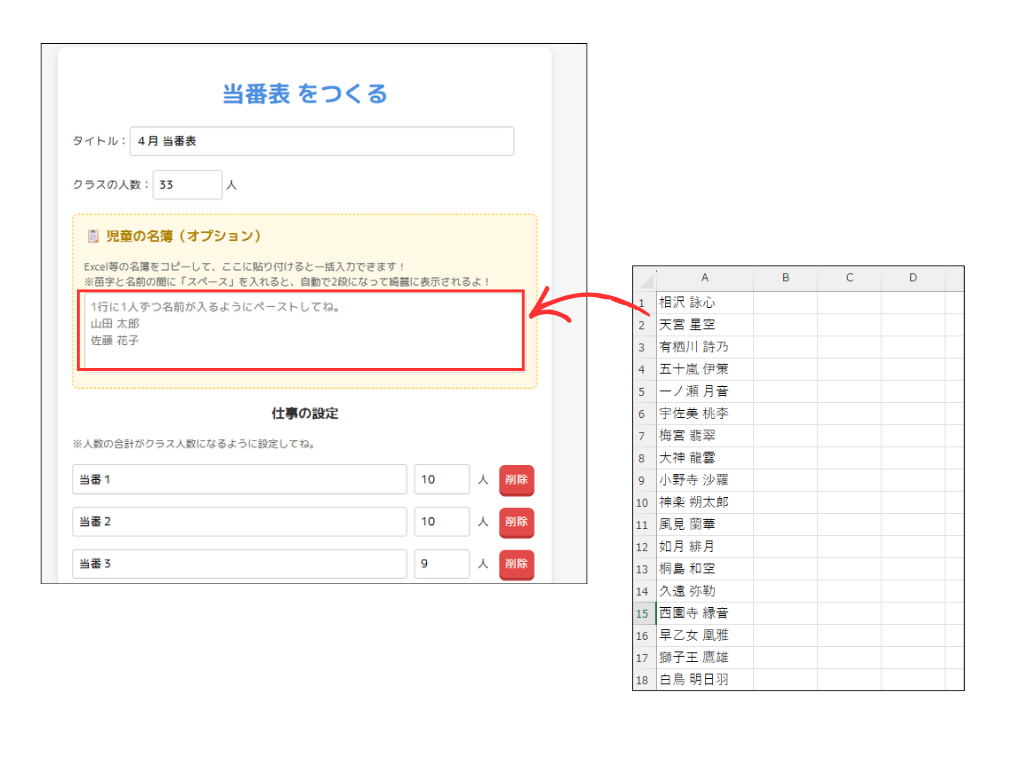Viewport: 1024px width, 768px height.
Task: Click the row 15 header in the spreadsheet
Action: (x=643, y=613)
